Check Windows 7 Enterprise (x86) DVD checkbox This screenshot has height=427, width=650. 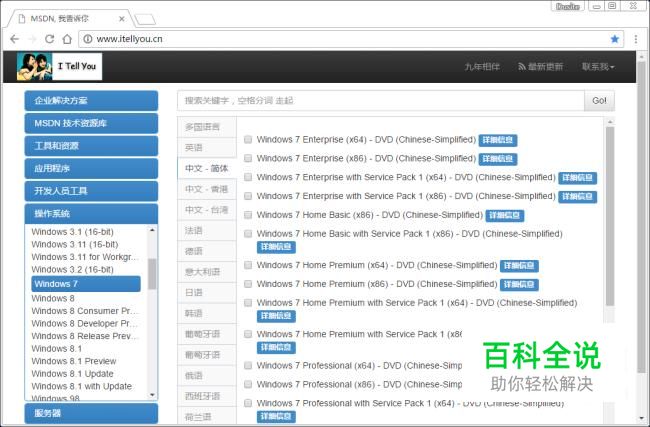pos(248,158)
